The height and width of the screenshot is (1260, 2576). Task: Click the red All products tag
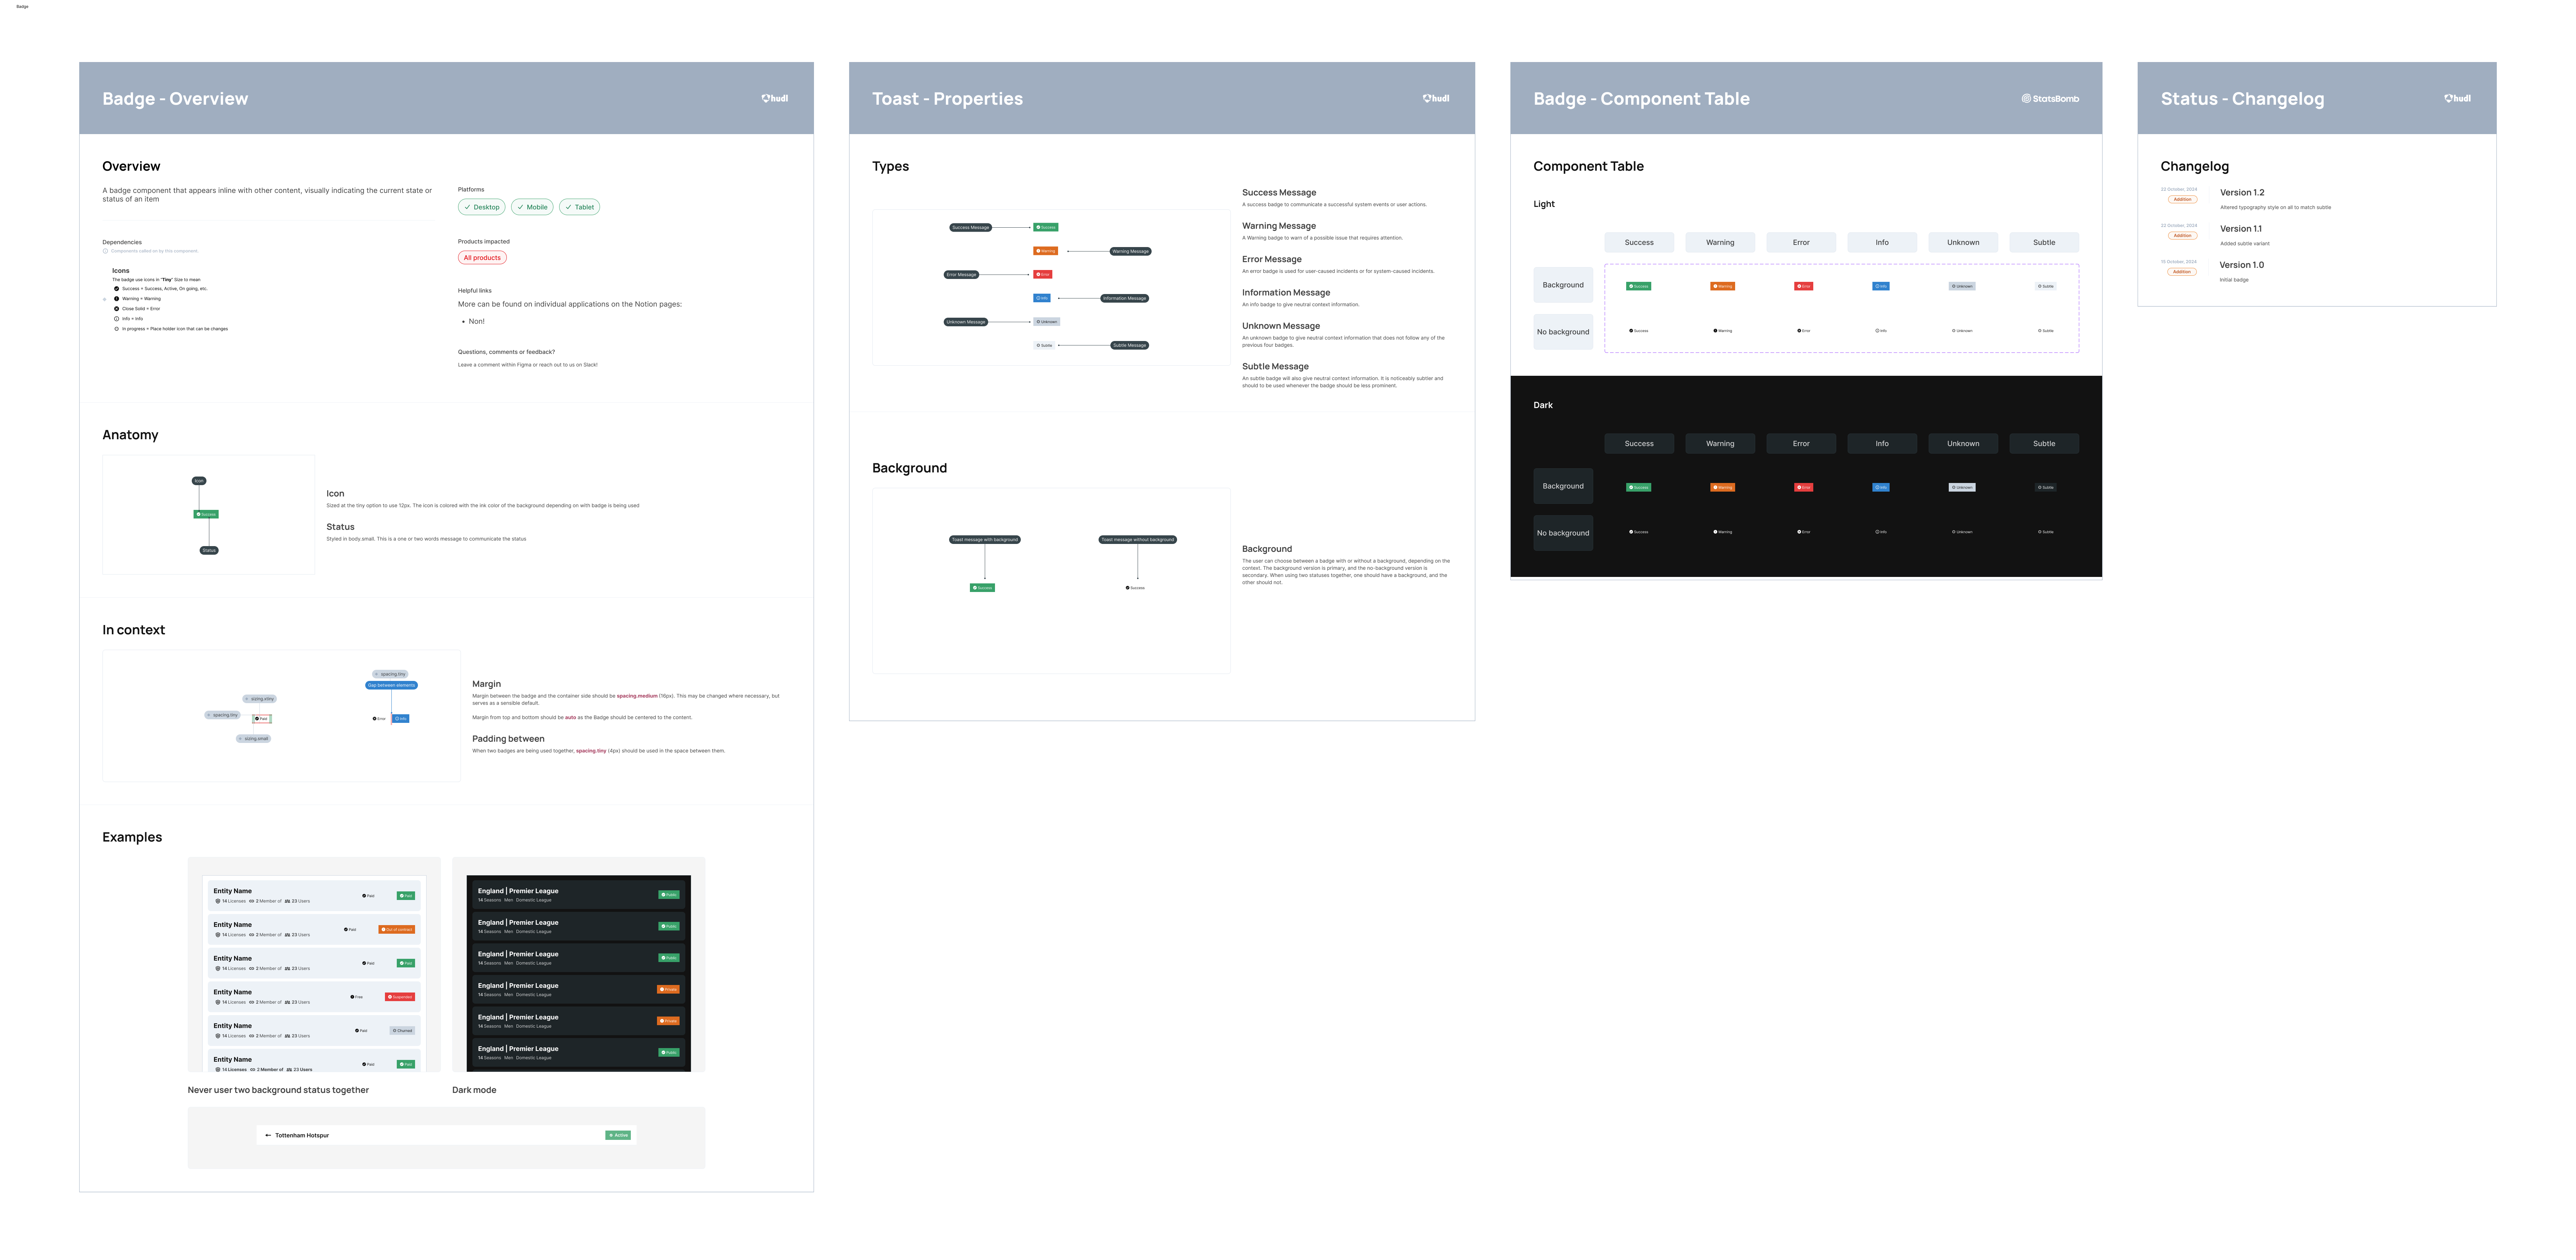(x=482, y=258)
